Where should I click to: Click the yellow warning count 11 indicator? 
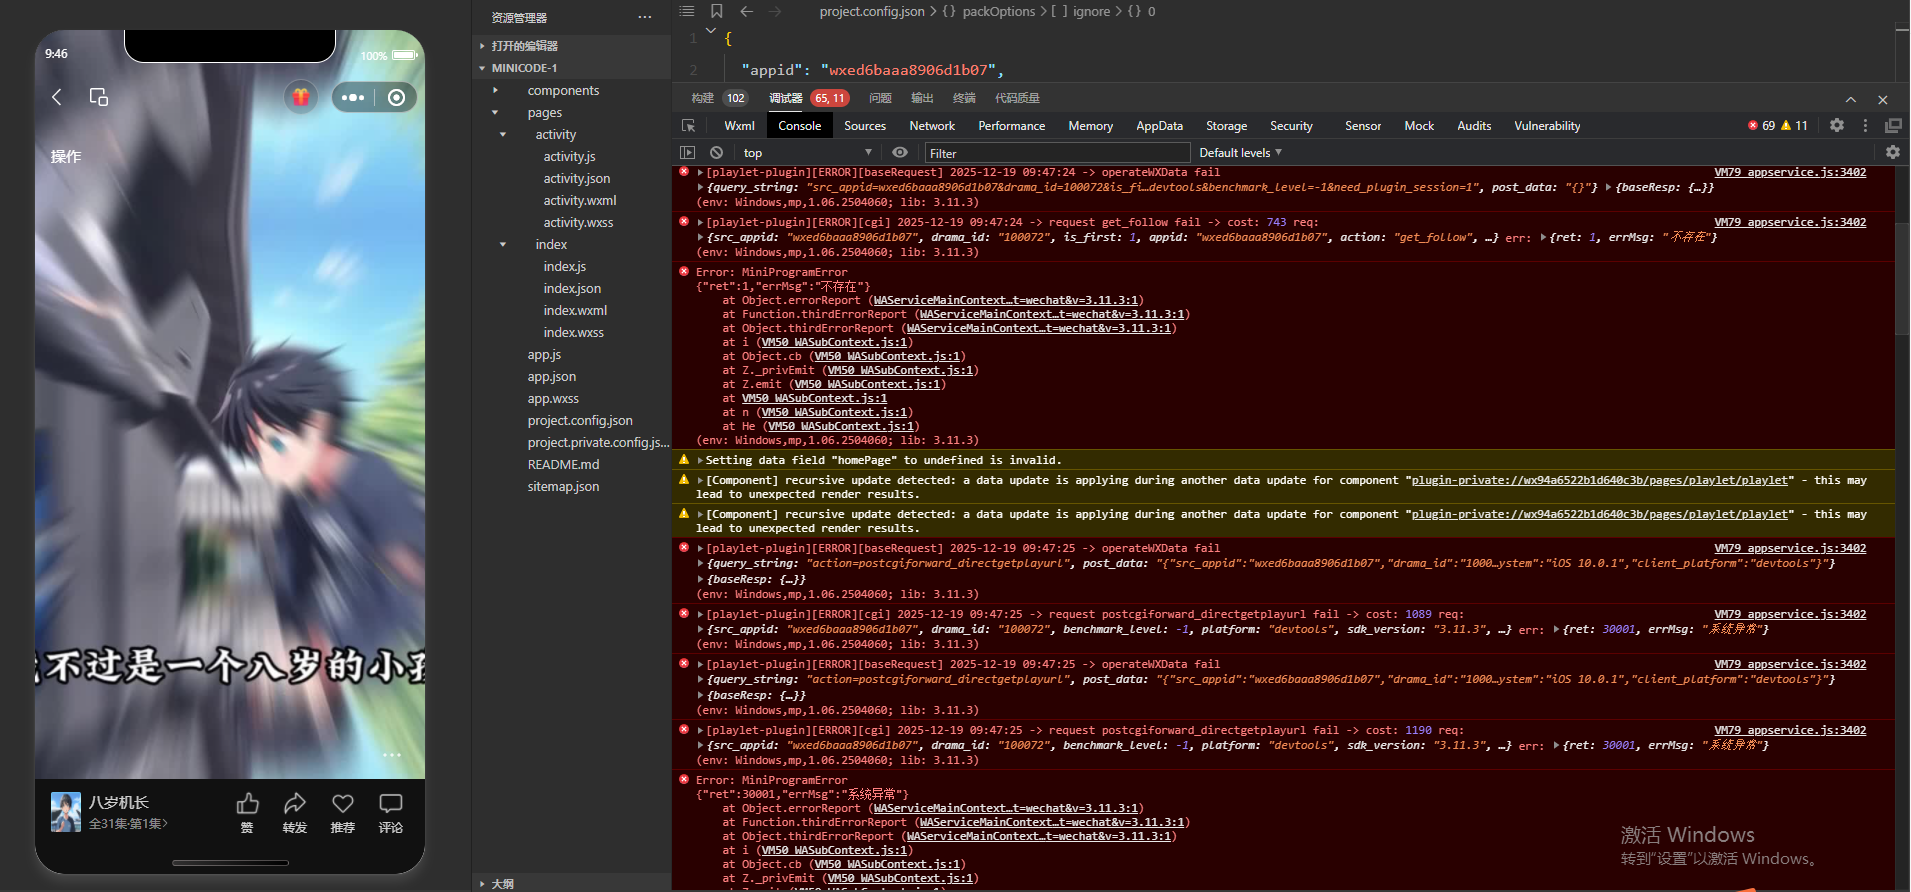pyautogui.click(x=1795, y=125)
